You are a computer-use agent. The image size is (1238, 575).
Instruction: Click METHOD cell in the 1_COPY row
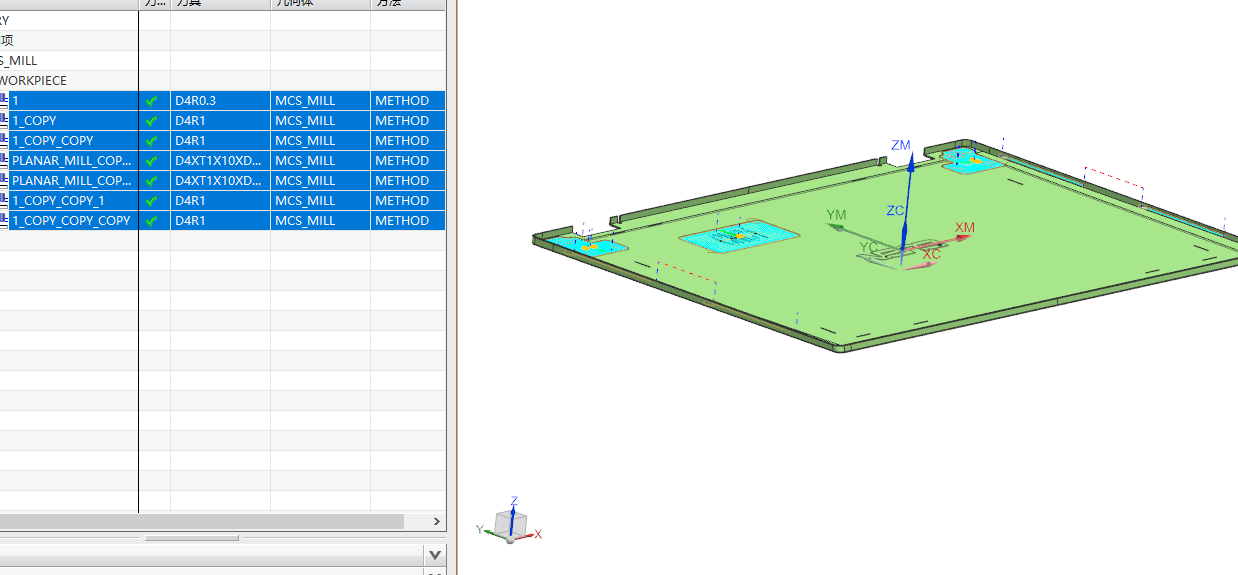click(408, 121)
